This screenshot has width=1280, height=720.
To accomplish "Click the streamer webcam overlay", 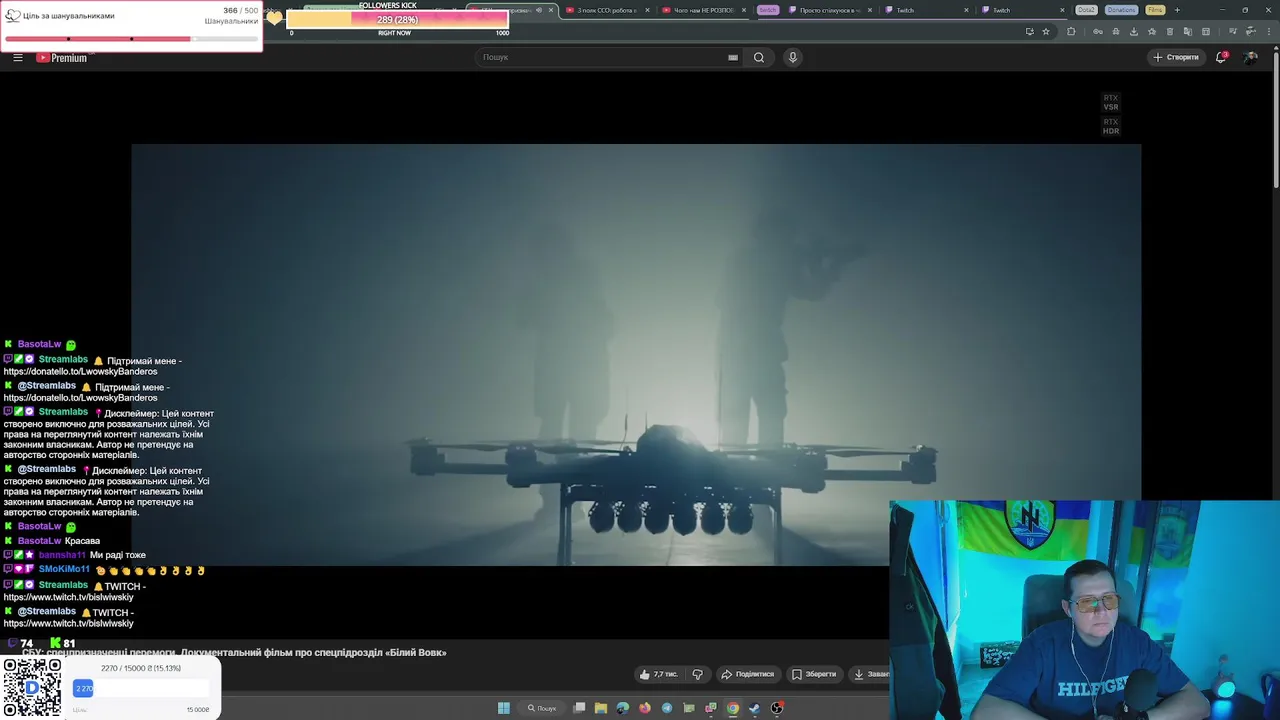I will point(1084,609).
